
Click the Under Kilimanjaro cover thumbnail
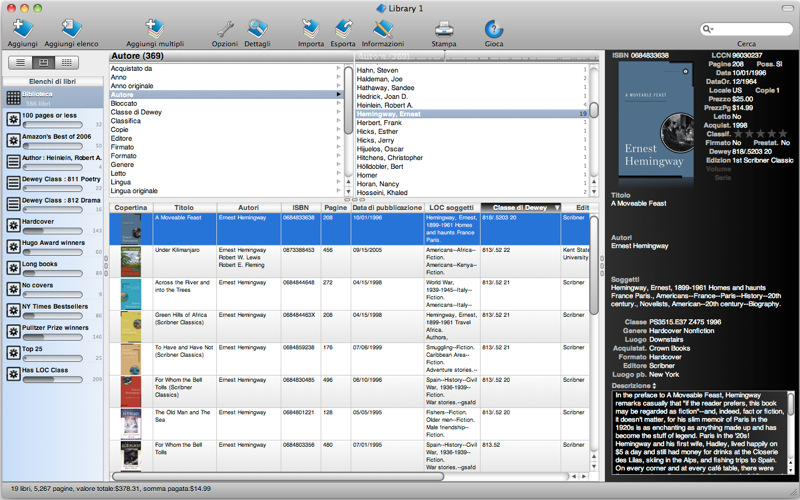131,262
